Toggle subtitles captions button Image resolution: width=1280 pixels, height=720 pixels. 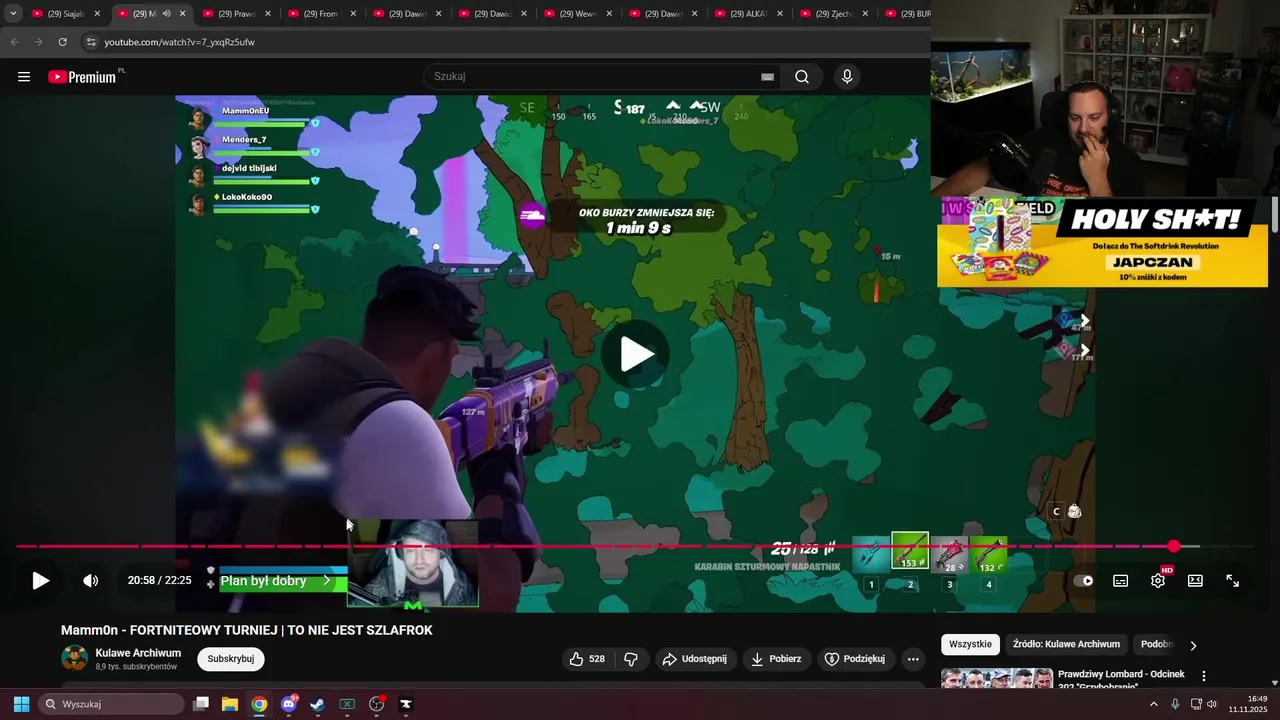pos(1121,581)
